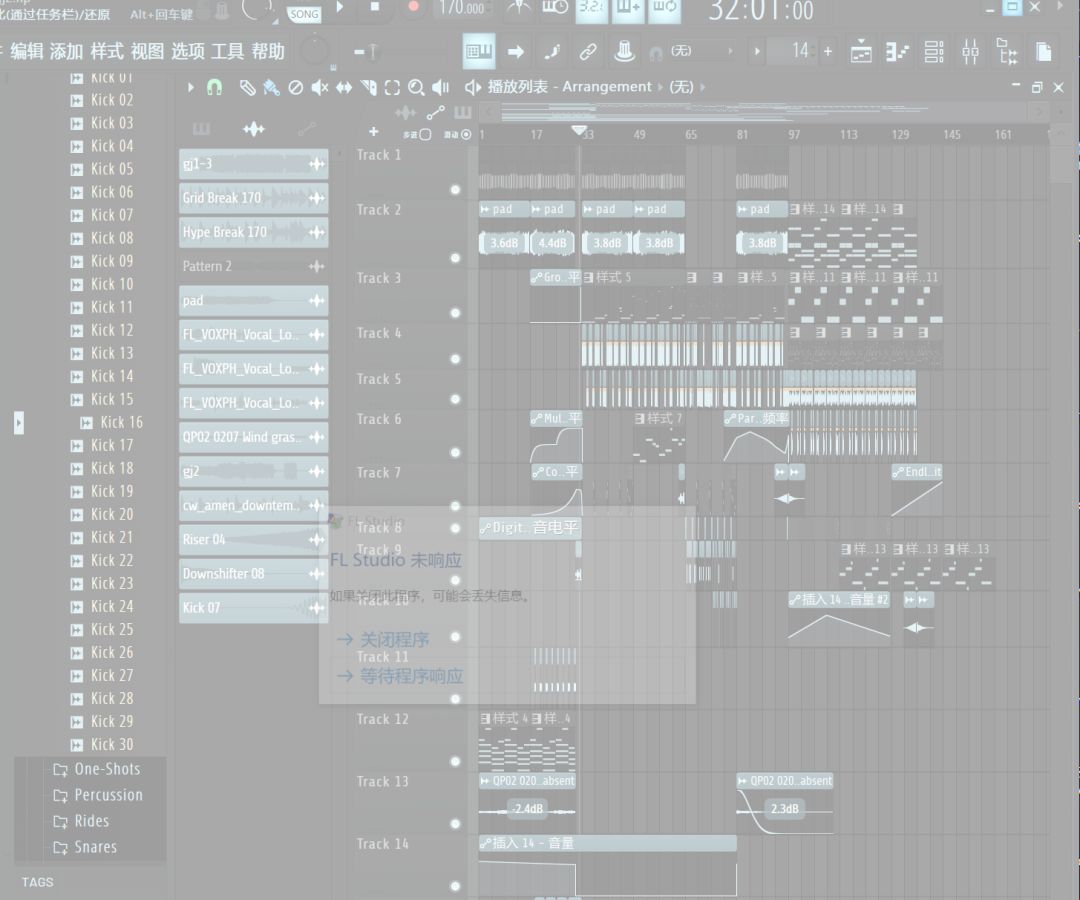This screenshot has height=900, width=1080.
Task: Toggle Track 3 mute dot
Action: pos(455,313)
